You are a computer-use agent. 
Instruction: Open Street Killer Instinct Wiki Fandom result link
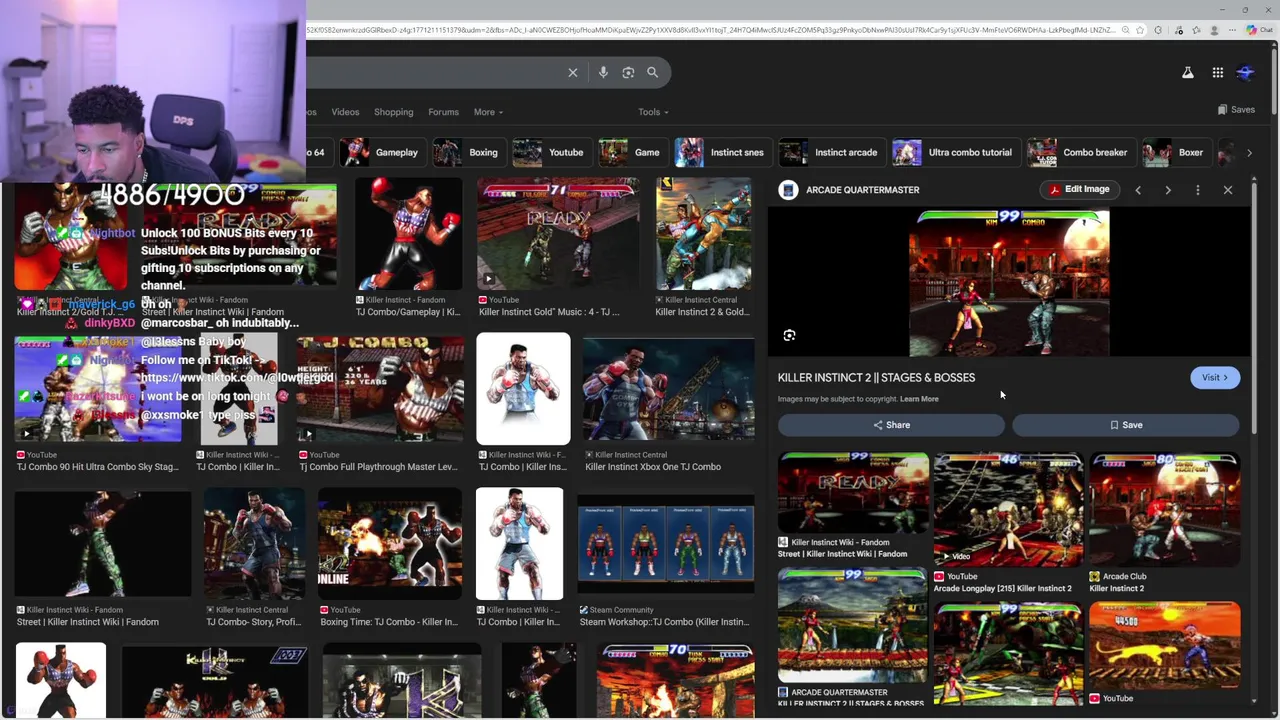[88, 622]
